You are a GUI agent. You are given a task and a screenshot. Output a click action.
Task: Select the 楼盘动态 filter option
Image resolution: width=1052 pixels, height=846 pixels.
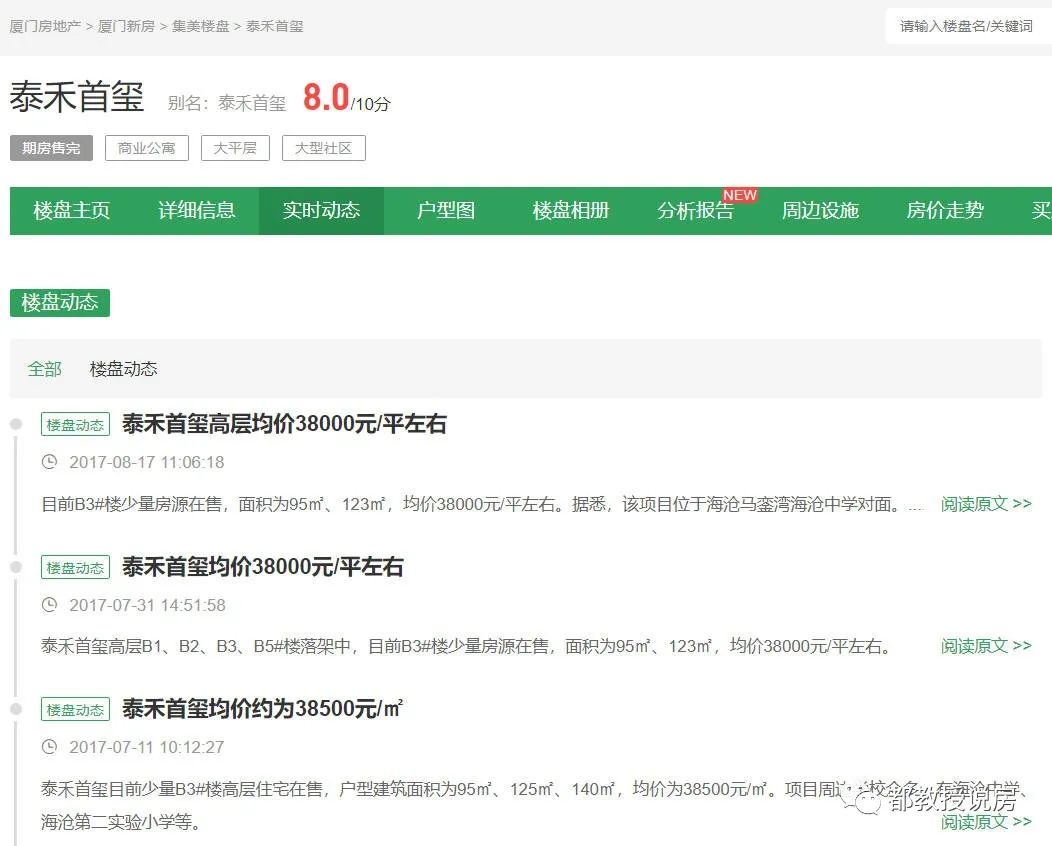coord(122,368)
